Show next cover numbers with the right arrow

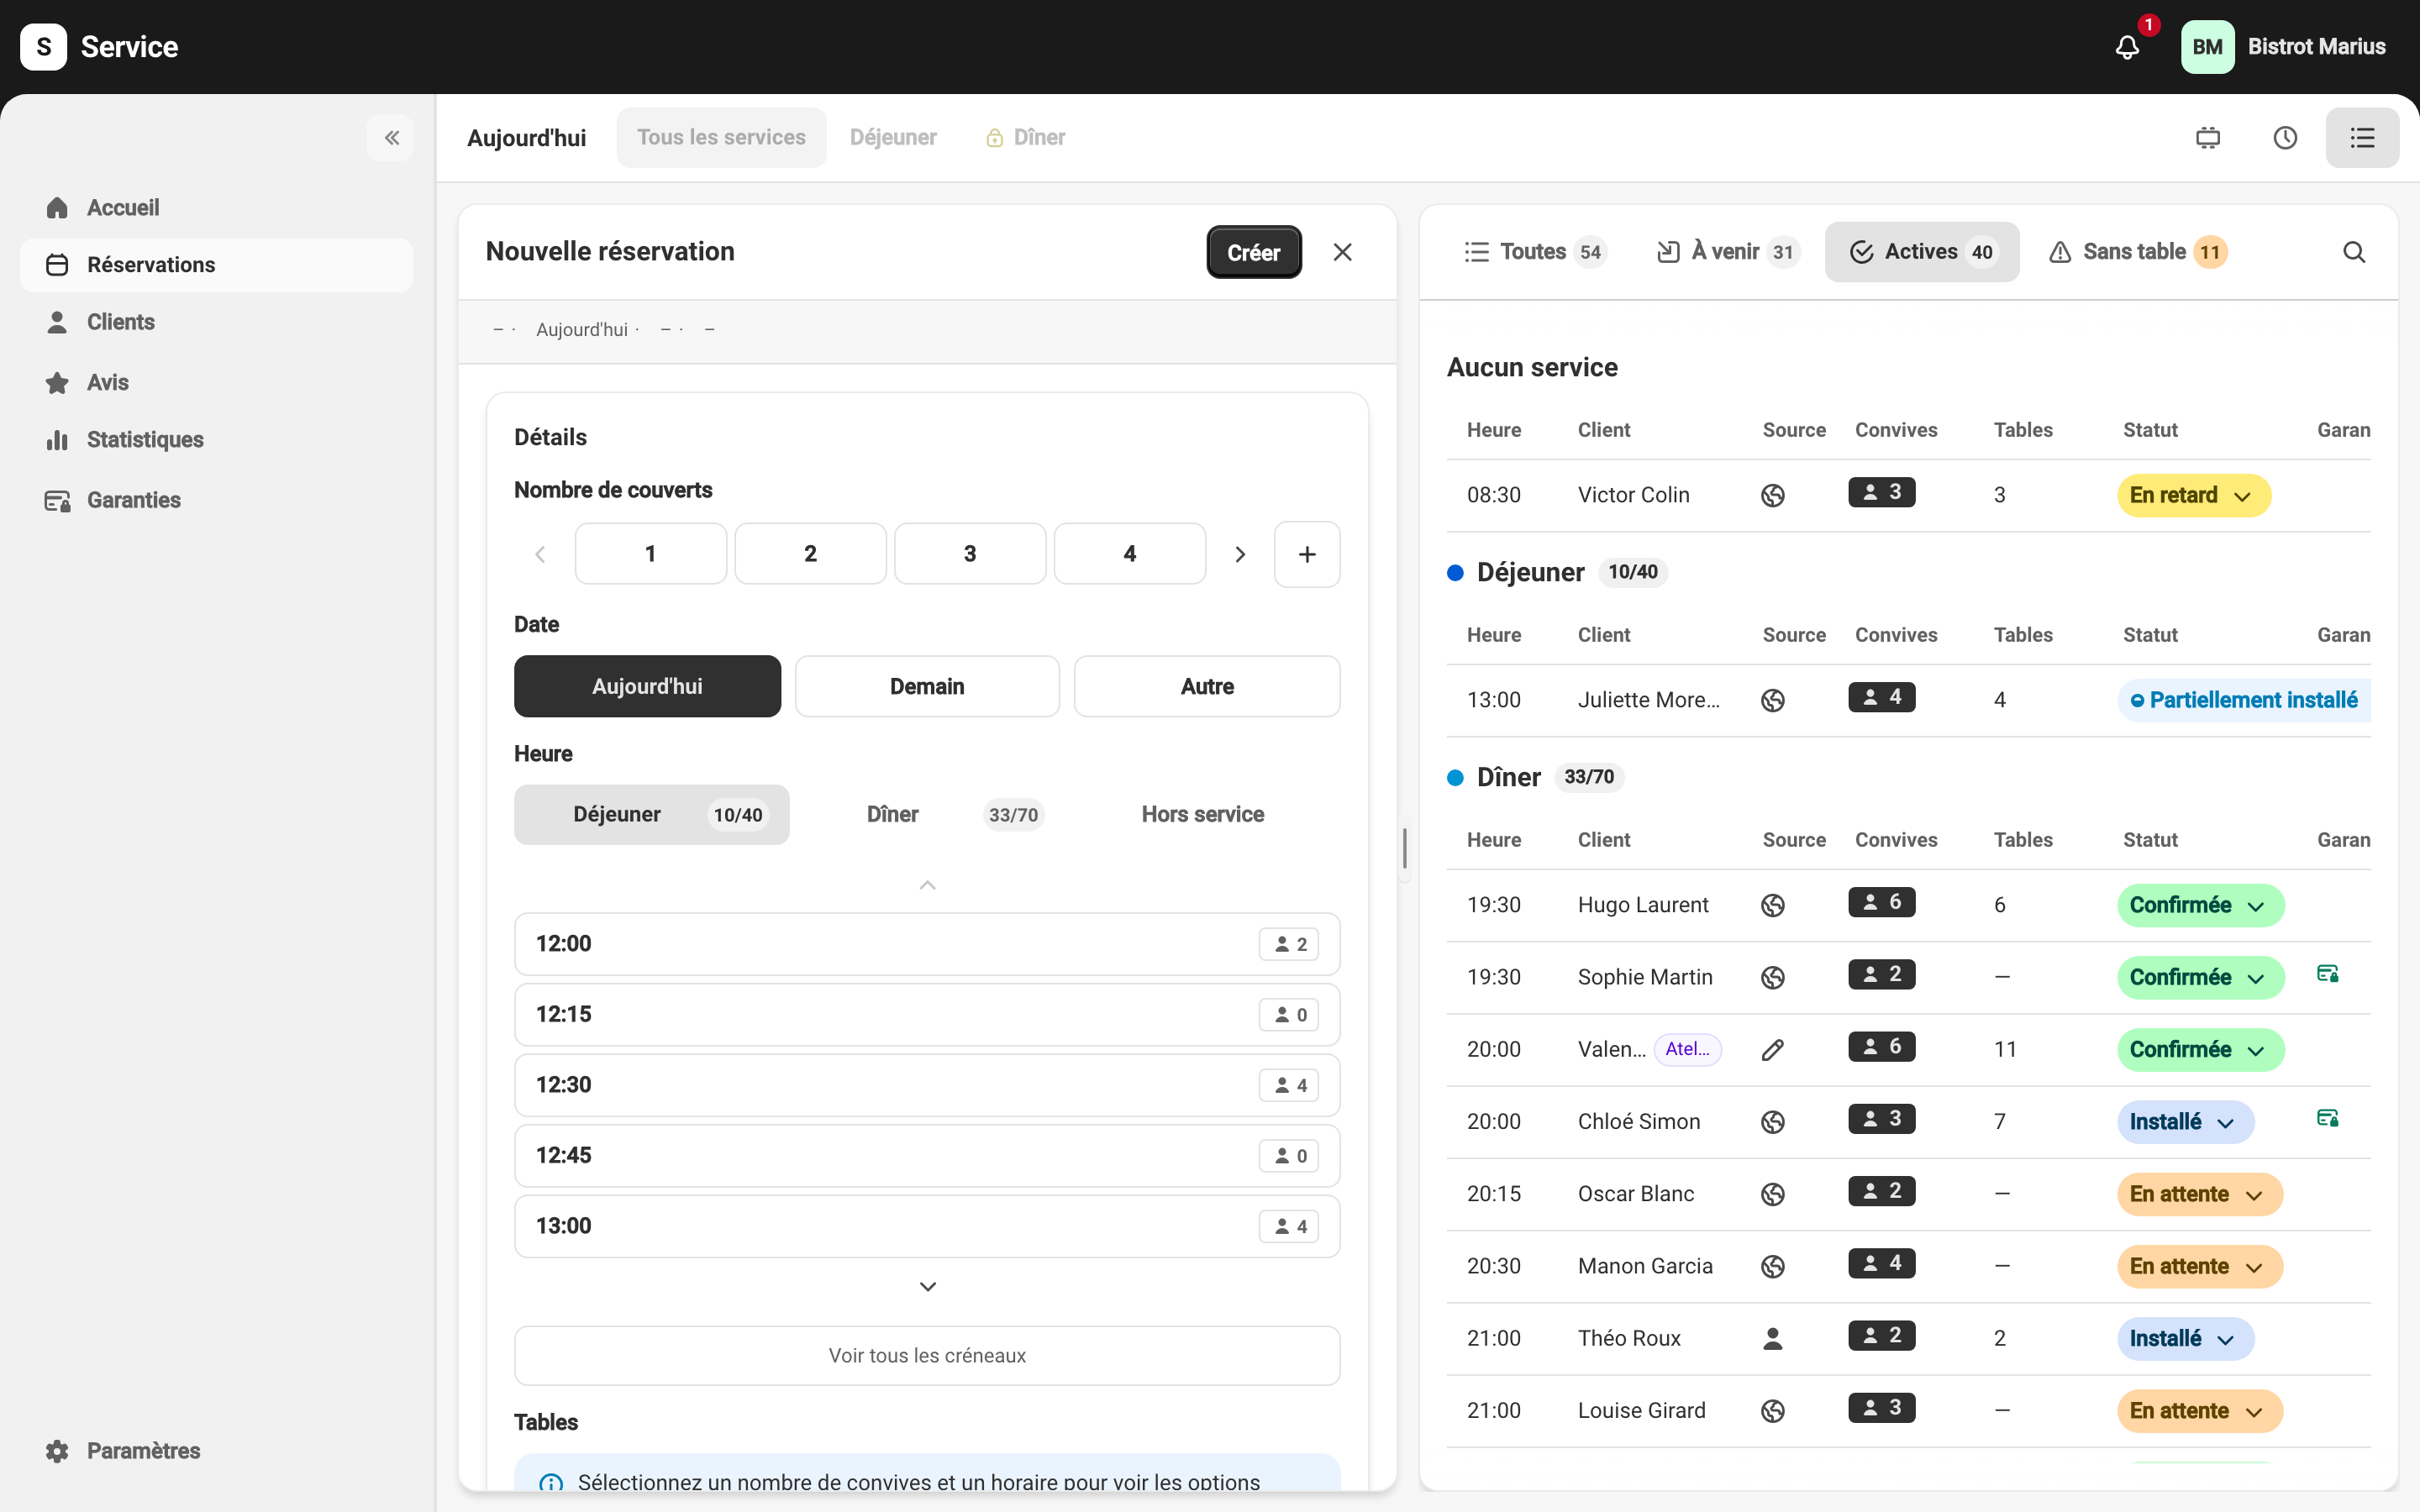click(1240, 554)
